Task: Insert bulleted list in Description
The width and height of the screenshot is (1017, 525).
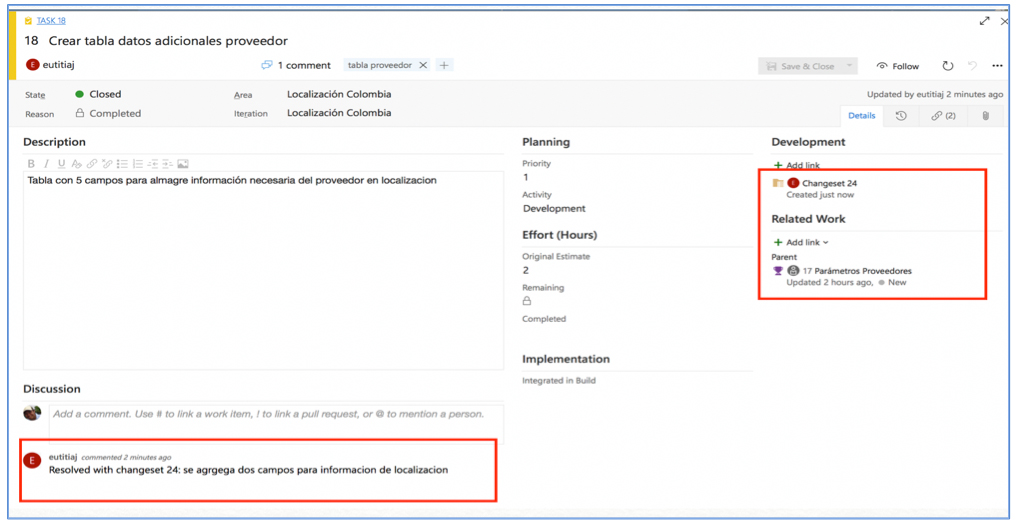Action: pyautogui.click(x=122, y=164)
